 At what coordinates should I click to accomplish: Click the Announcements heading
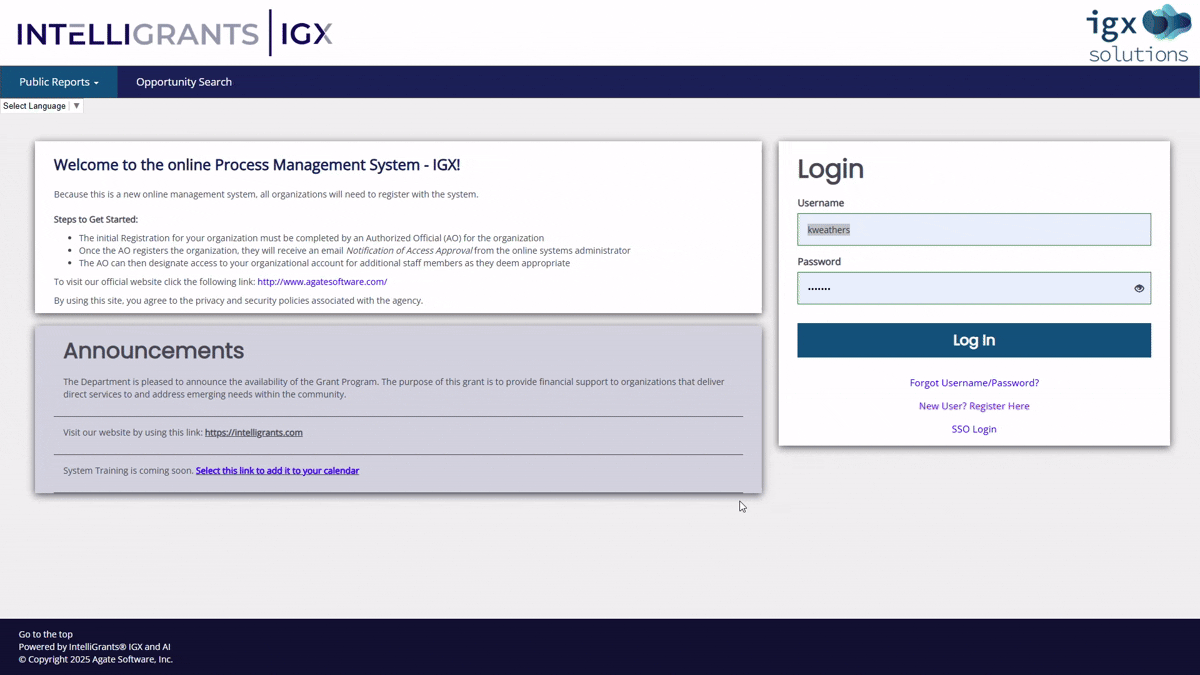pyautogui.click(x=154, y=351)
